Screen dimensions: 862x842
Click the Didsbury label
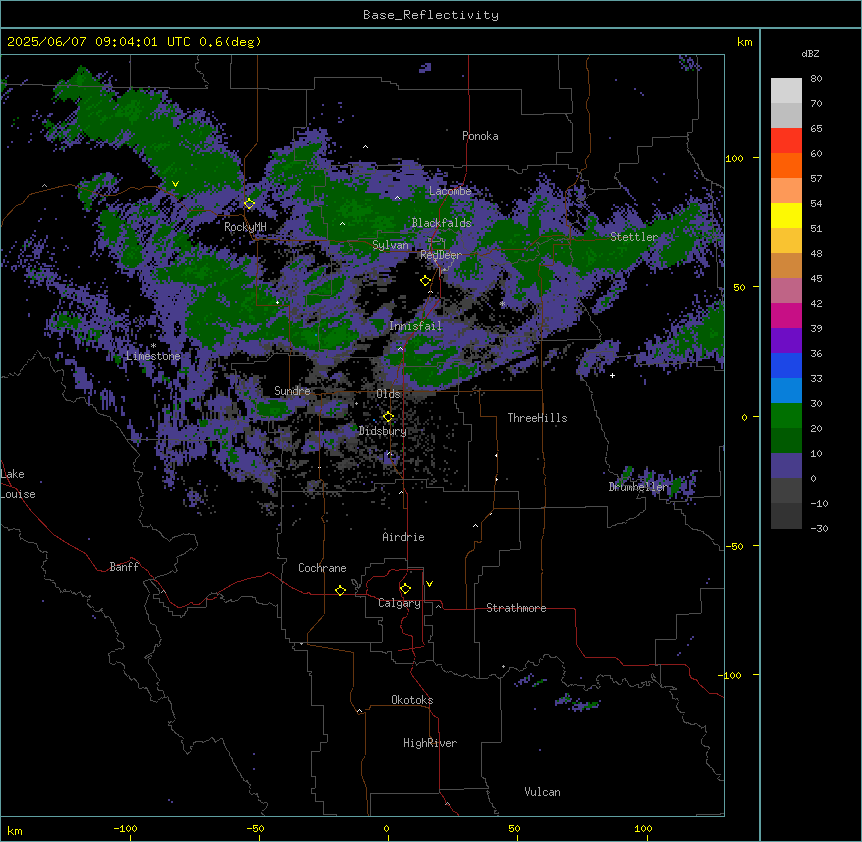[383, 431]
